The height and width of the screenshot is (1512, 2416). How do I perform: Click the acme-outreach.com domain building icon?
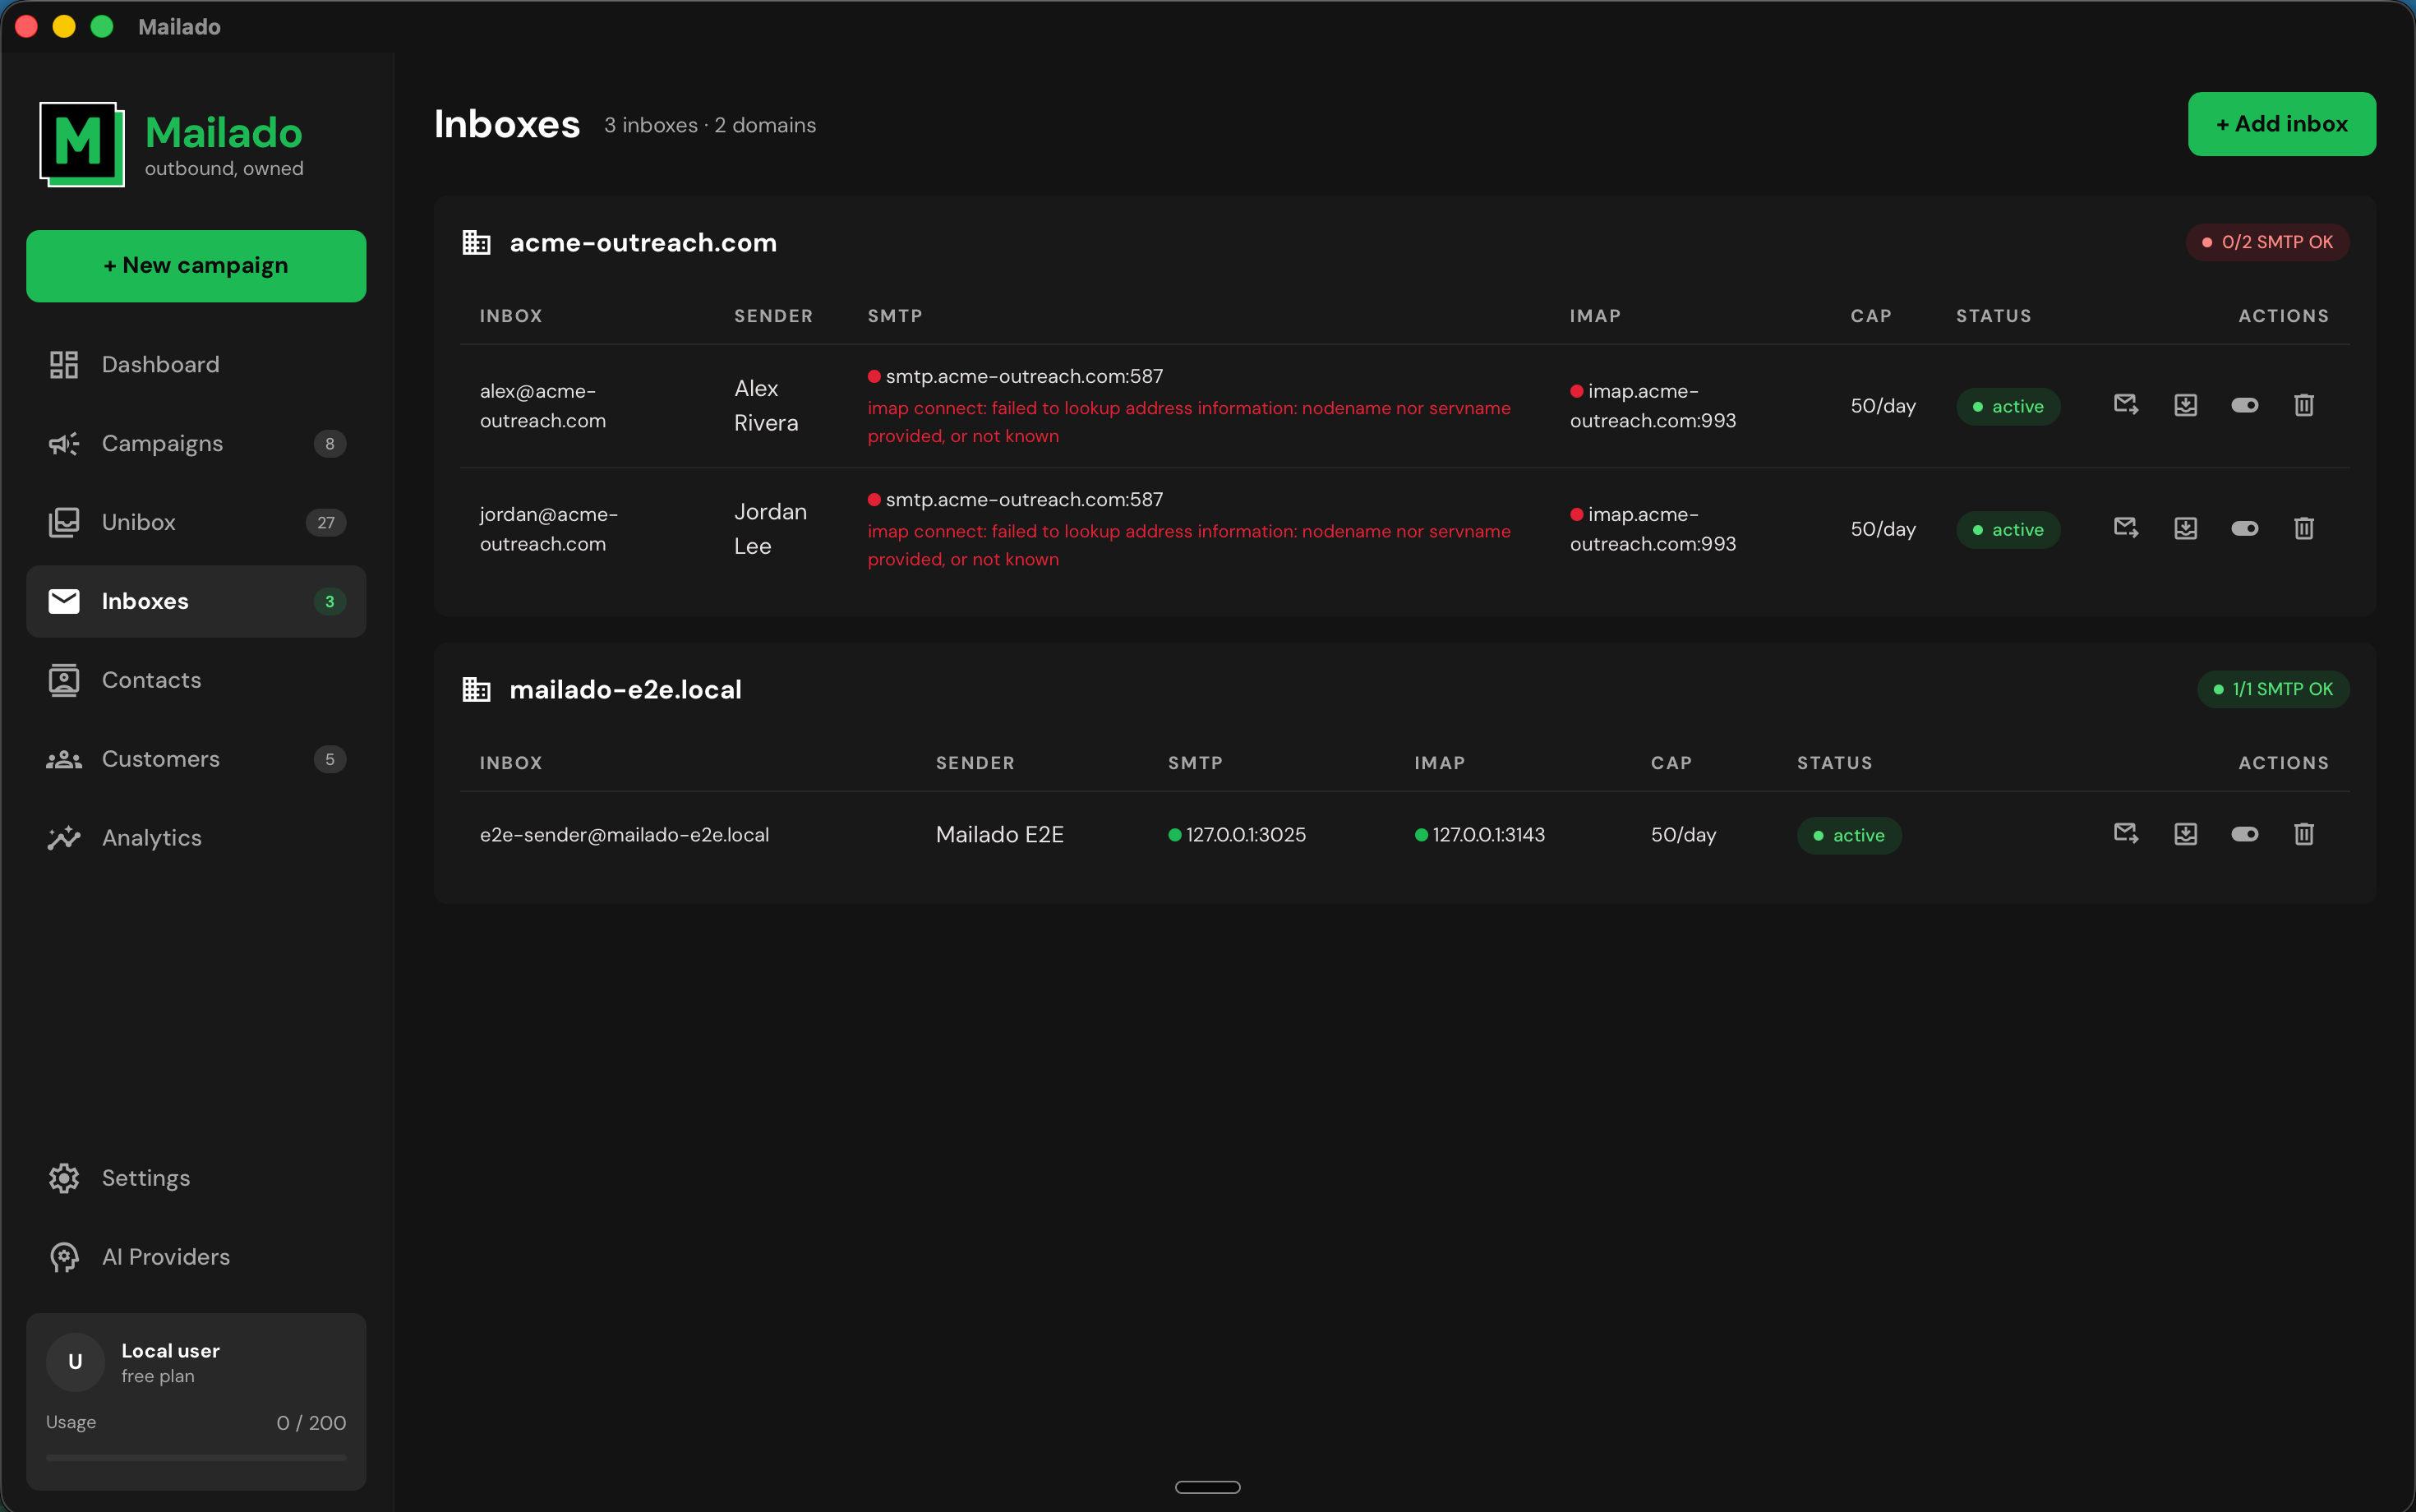coord(476,242)
